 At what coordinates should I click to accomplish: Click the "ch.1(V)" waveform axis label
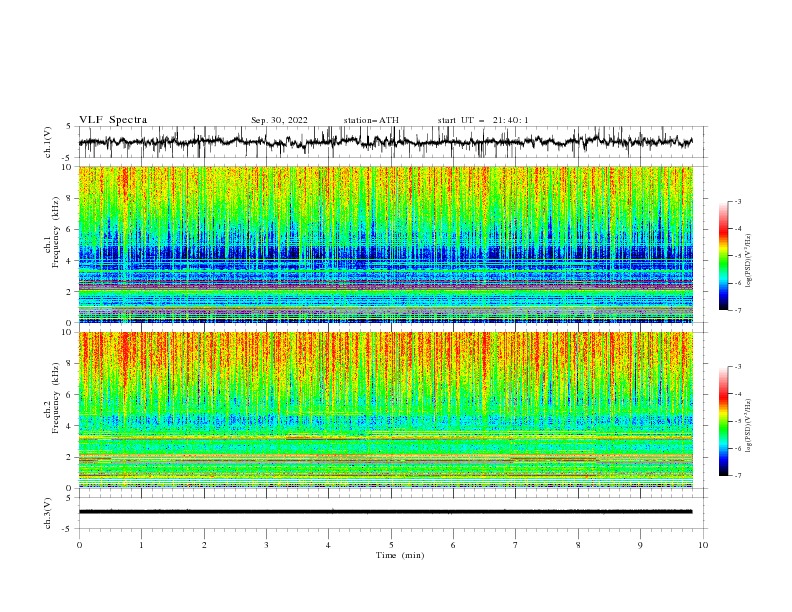(x=48, y=142)
